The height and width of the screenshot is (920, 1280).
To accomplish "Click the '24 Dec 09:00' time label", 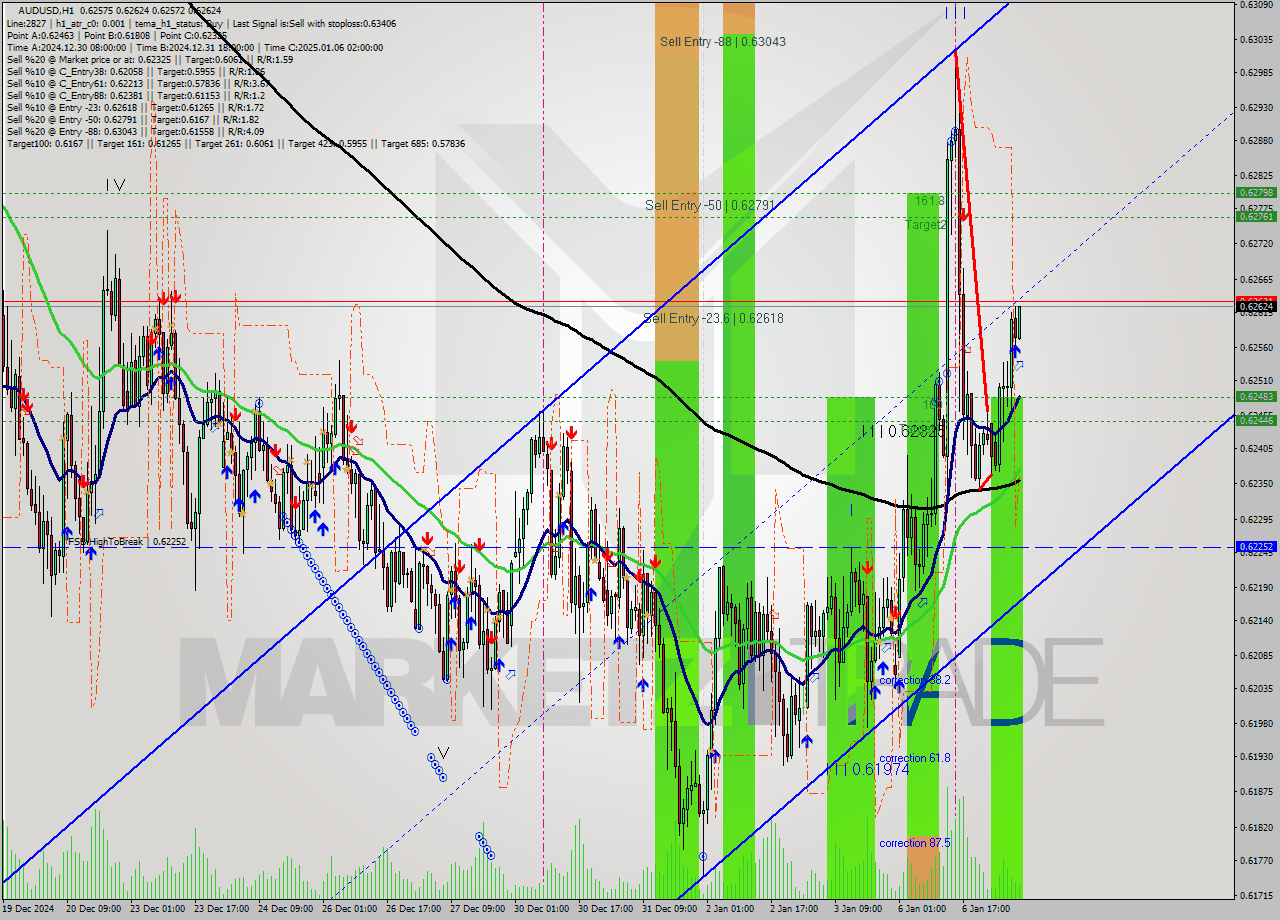I will (x=285, y=909).
